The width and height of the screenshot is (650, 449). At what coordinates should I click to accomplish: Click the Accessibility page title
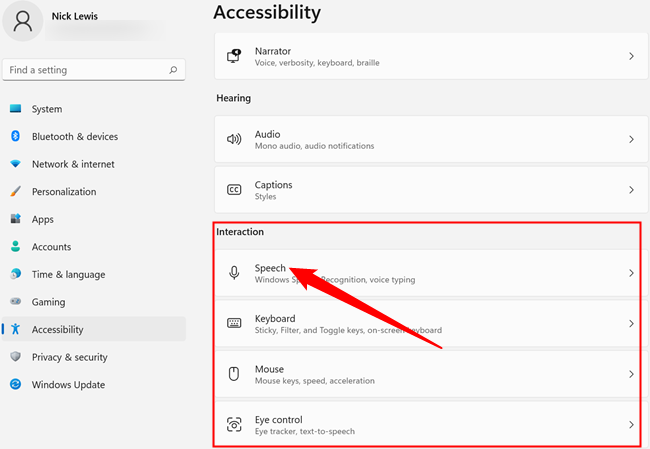(x=267, y=12)
